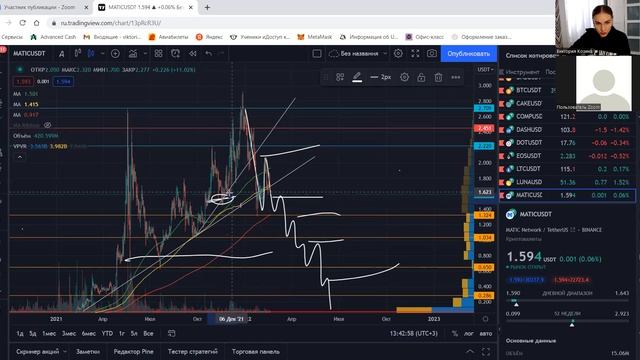Open the Скринер акций tab
The height and width of the screenshot is (360, 640).
coord(38,351)
